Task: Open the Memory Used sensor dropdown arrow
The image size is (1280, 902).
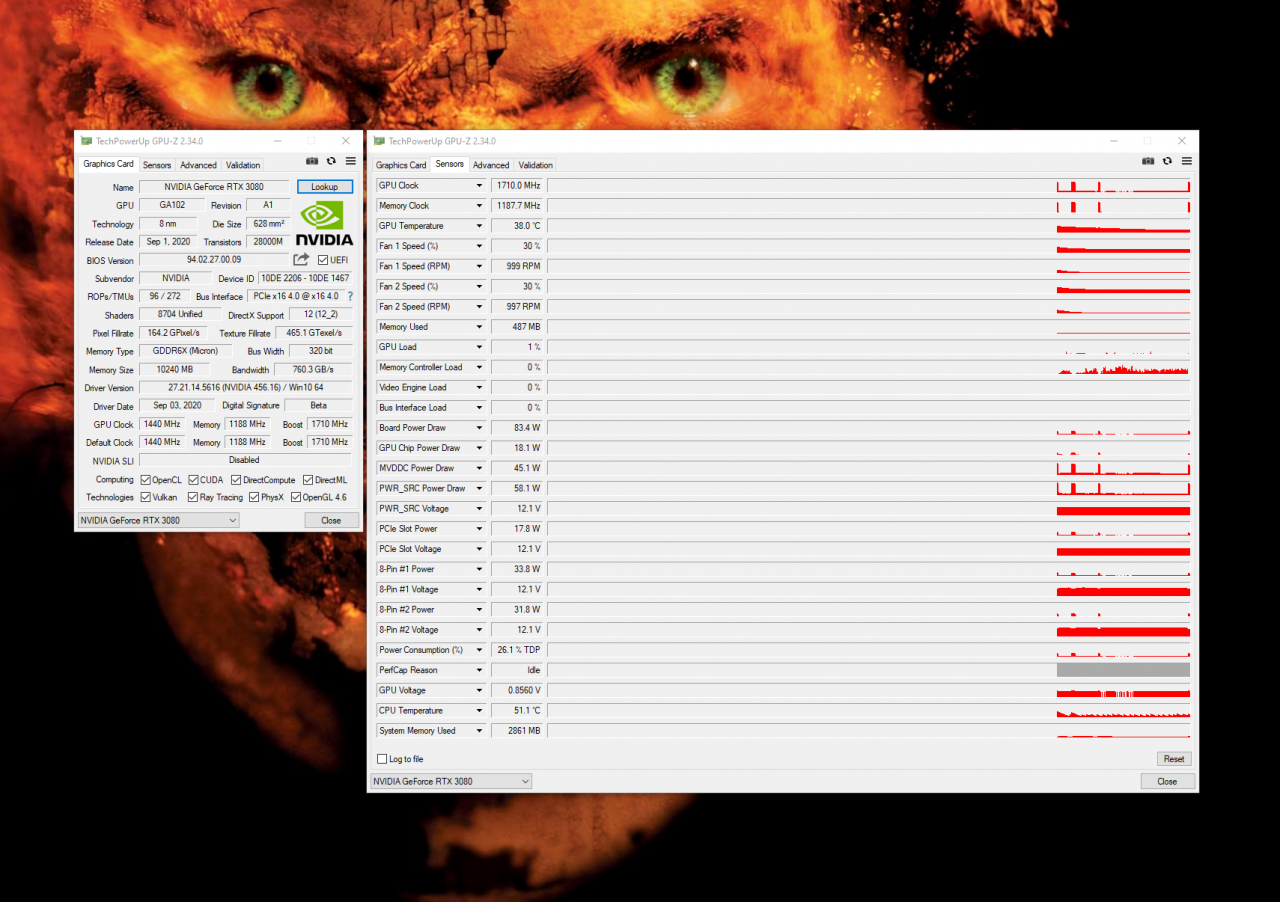Action: pyautogui.click(x=479, y=327)
